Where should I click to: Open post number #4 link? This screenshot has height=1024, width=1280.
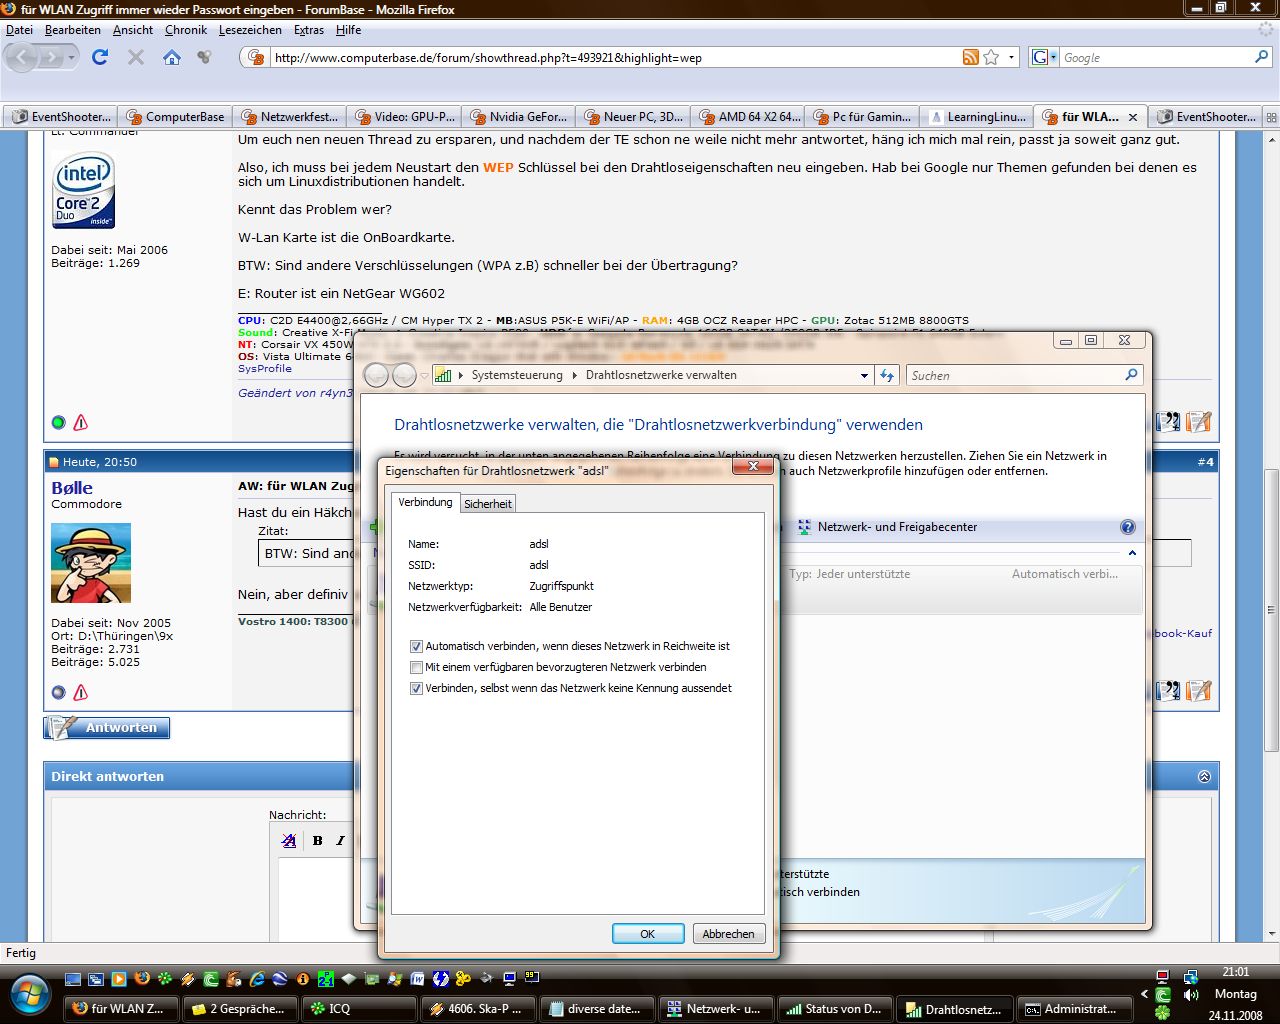tap(1205, 462)
